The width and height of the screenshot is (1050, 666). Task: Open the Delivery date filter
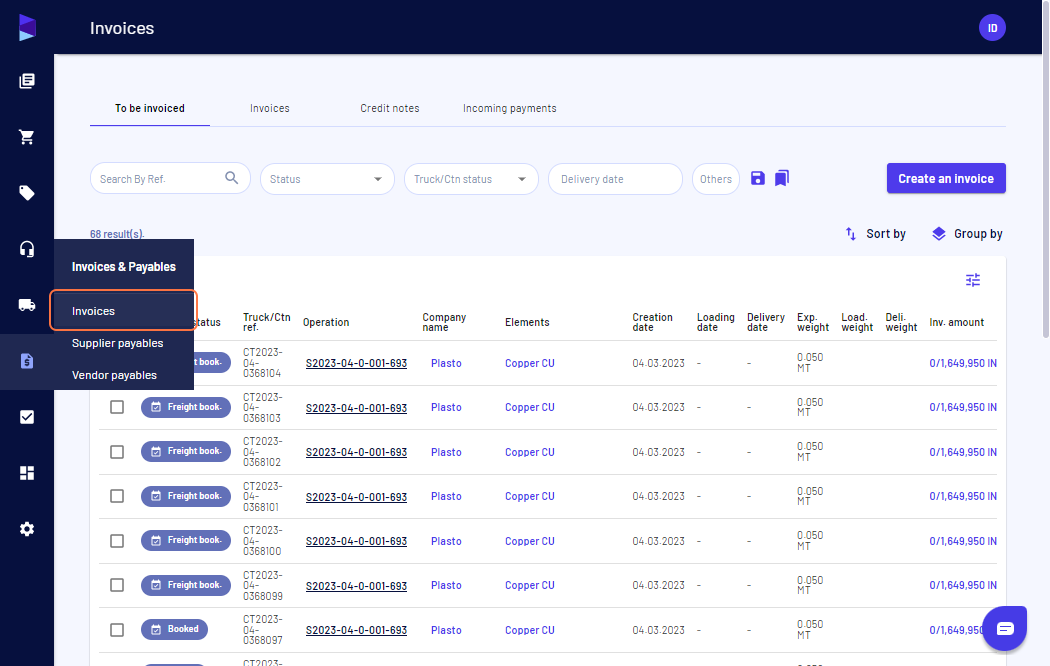[x=615, y=179]
